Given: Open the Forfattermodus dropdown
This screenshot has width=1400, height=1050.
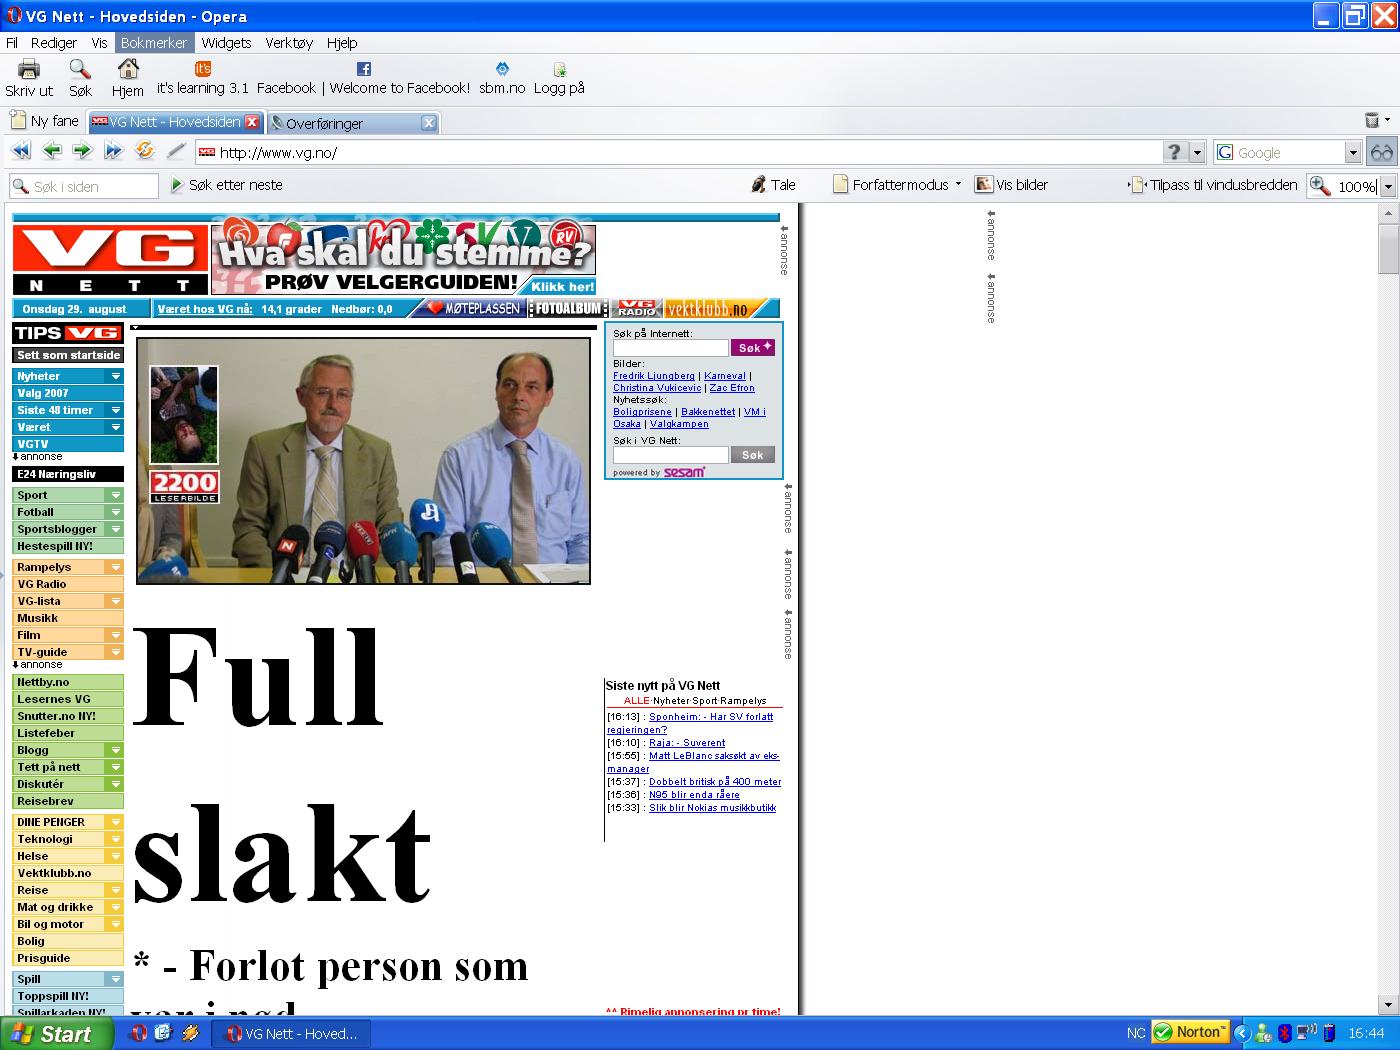Looking at the screenshot, I should 958,184.
